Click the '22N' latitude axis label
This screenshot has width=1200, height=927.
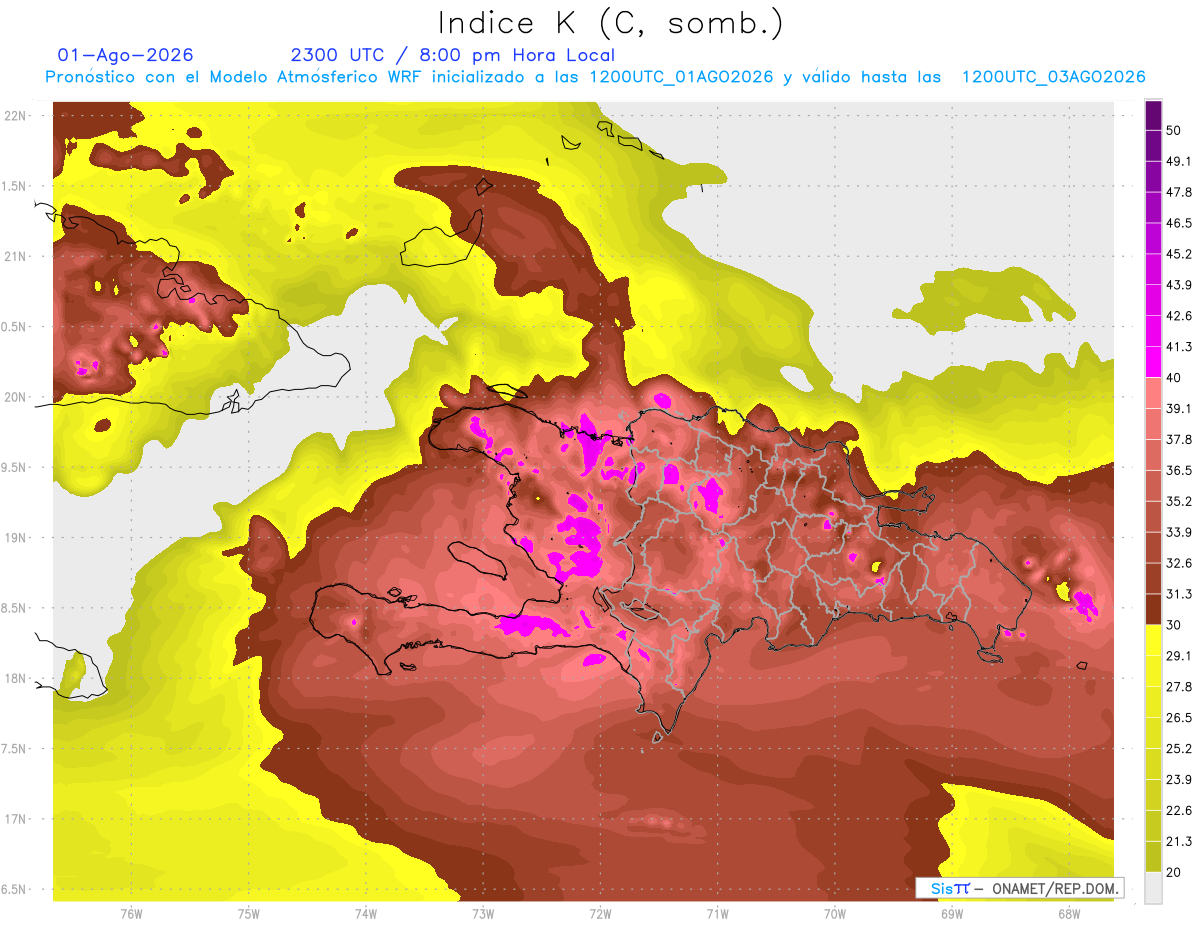coord(16,115)
